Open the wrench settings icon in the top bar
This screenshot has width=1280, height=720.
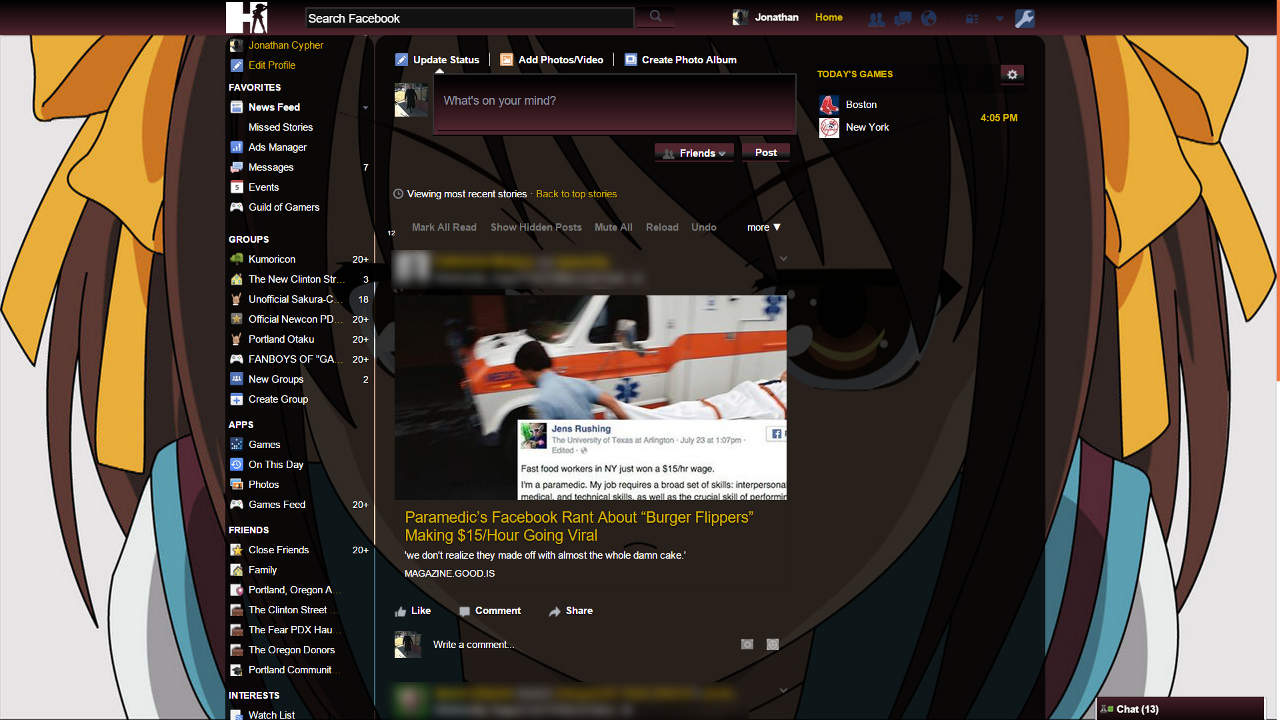tap(1024, 18)
